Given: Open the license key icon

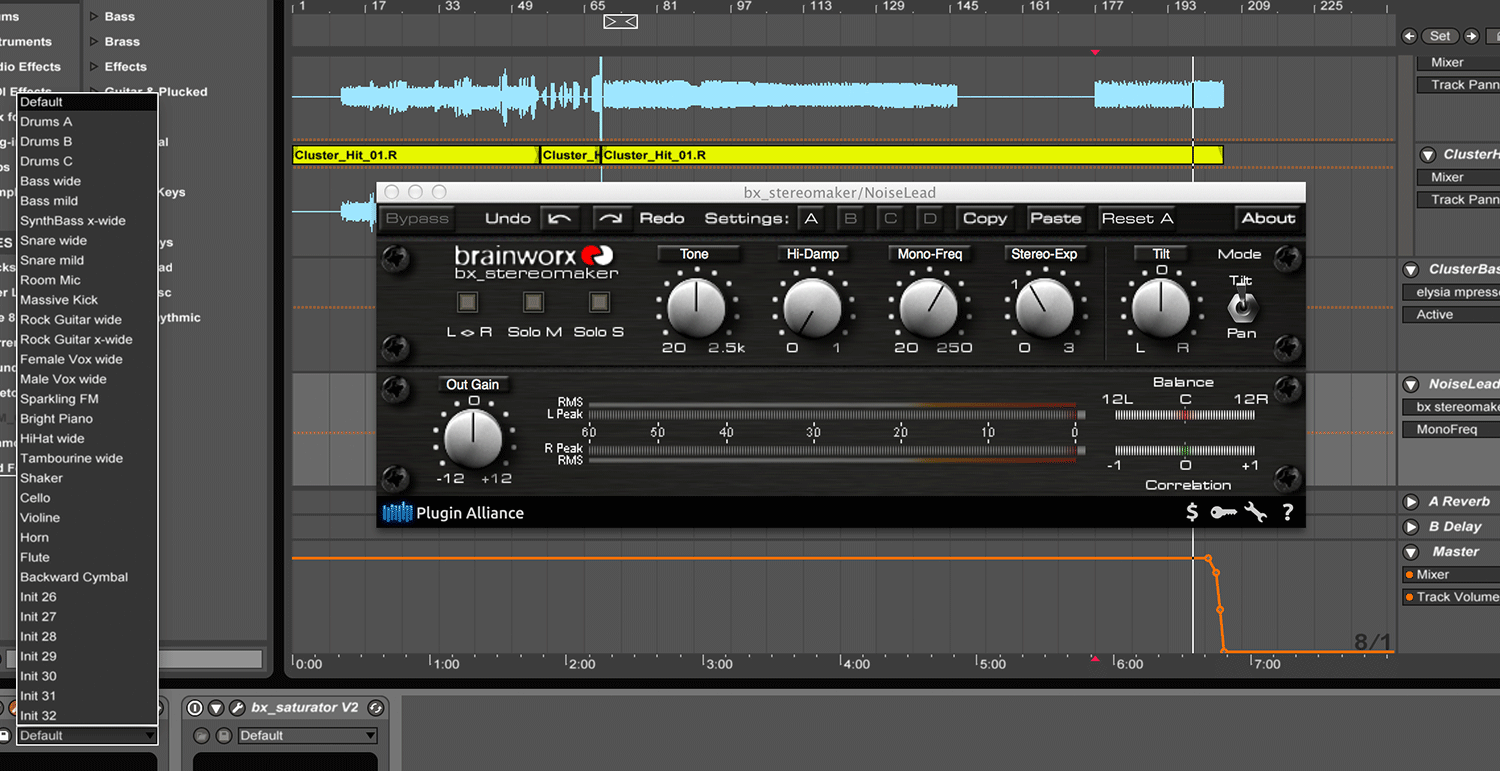Looking at the screenshot, I should tap(1223, 513).
